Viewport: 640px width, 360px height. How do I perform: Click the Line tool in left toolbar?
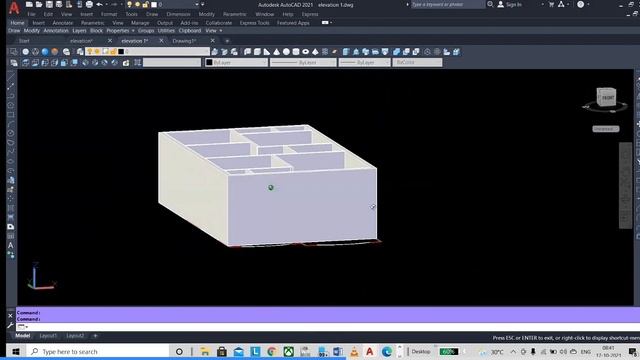pos(11,78)
